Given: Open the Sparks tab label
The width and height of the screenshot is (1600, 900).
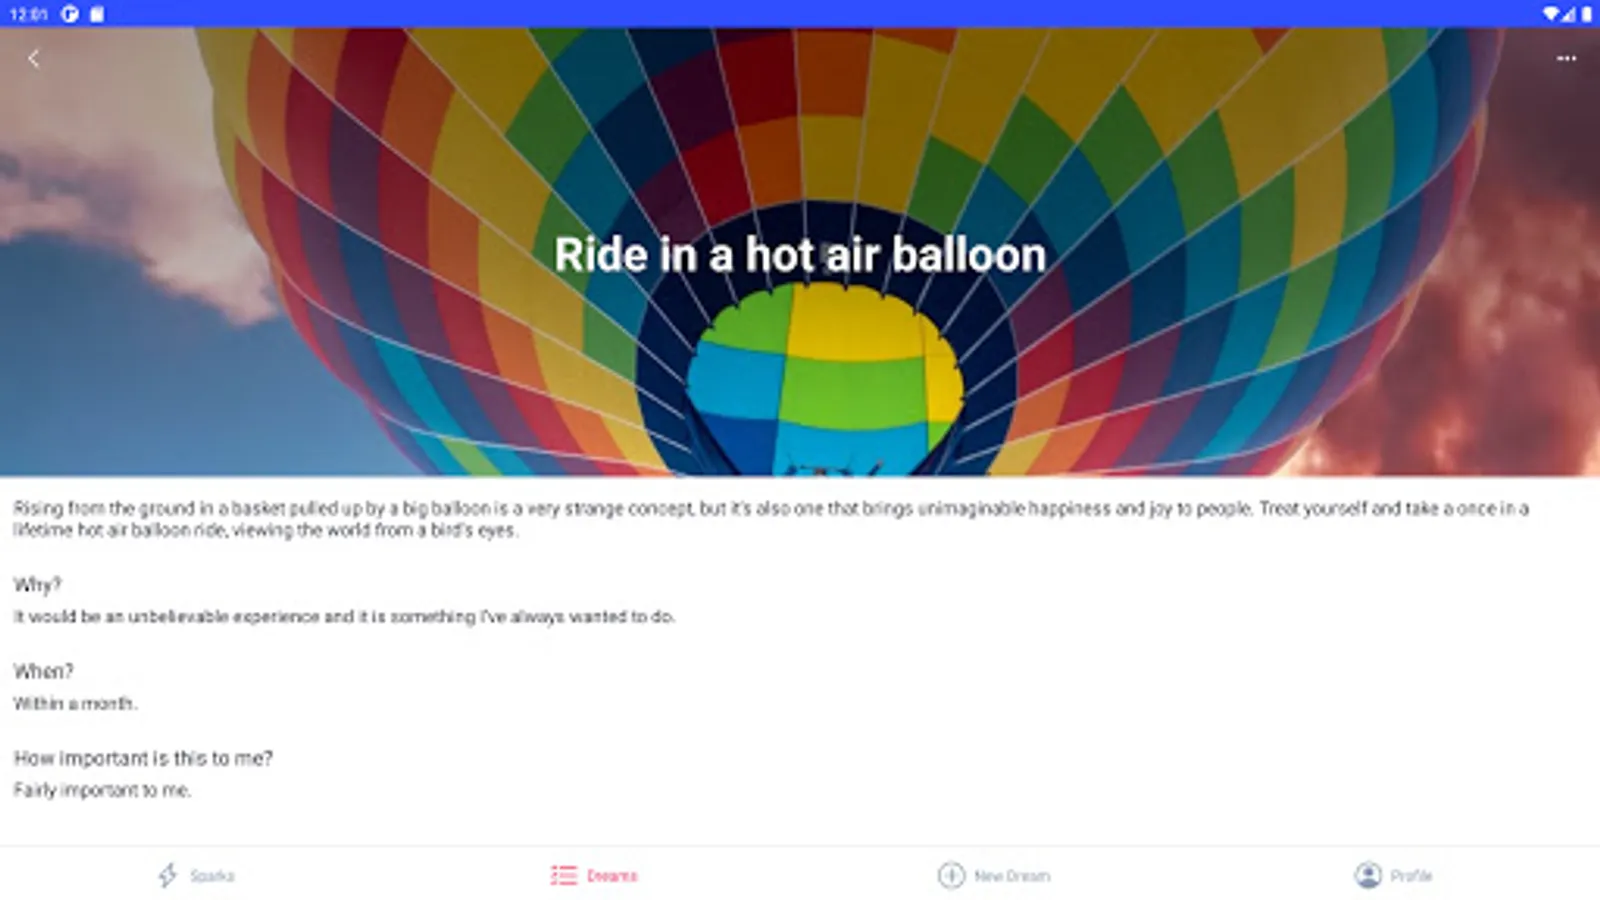Looking at the screenshot, I should coord(212,876).
